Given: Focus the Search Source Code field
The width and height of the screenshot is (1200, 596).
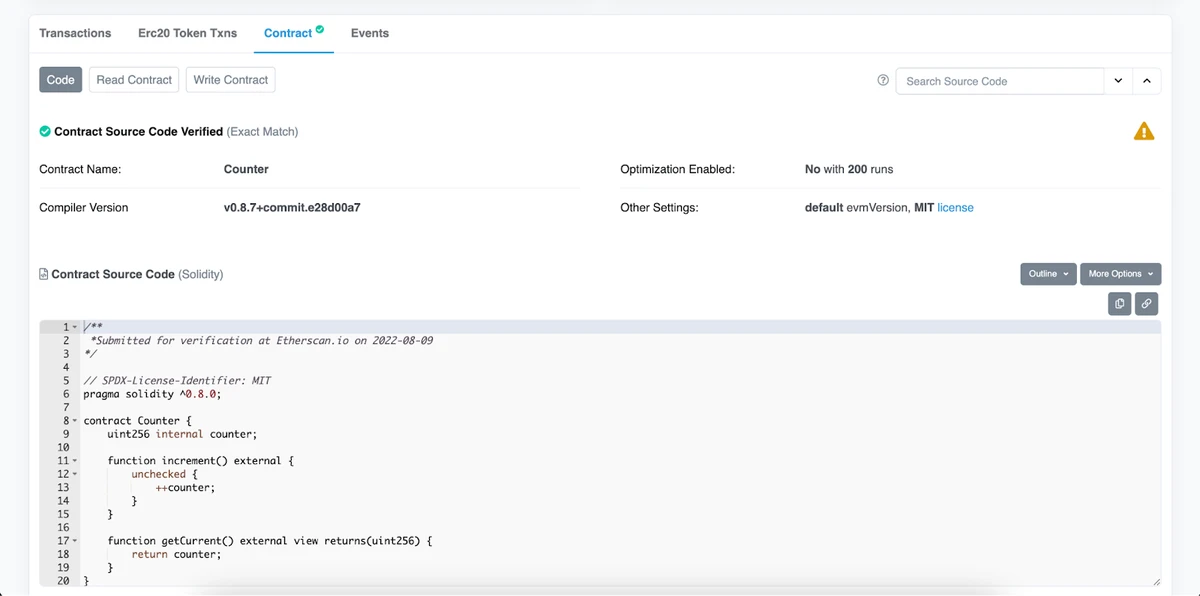Looking at the screenshot, I should point(999,81).
